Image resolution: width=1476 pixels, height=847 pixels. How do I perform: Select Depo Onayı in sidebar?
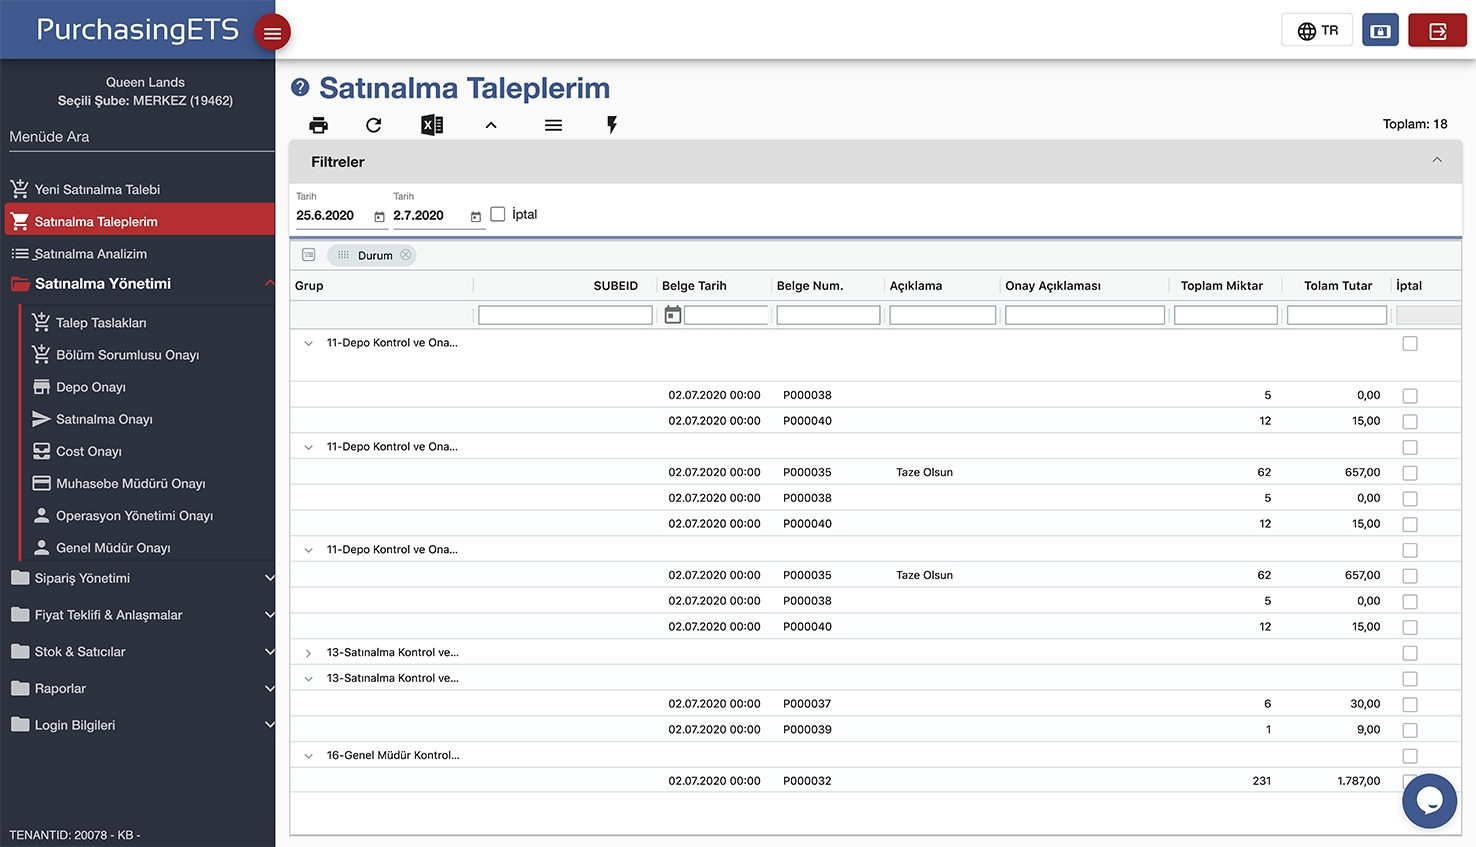coord(91,387)
